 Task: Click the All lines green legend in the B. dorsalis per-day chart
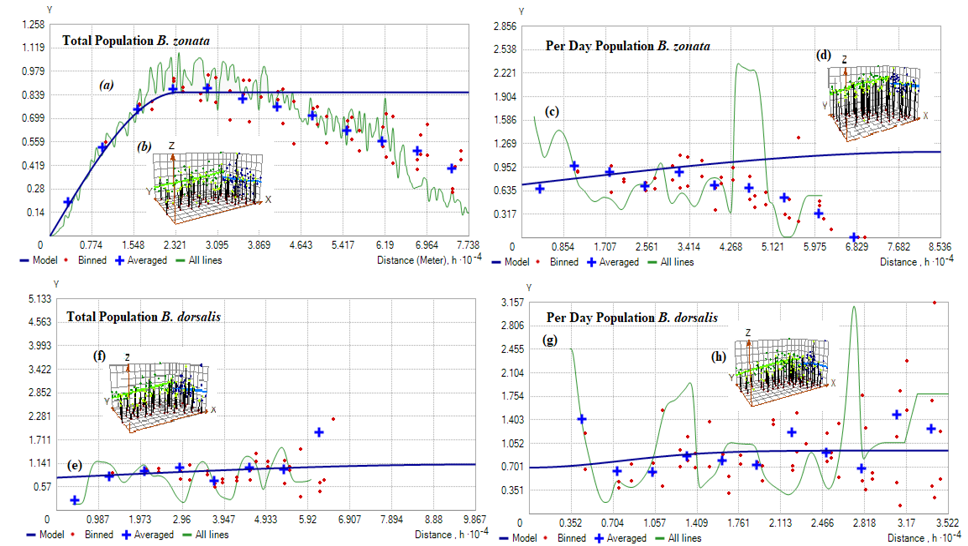(678, 538)
